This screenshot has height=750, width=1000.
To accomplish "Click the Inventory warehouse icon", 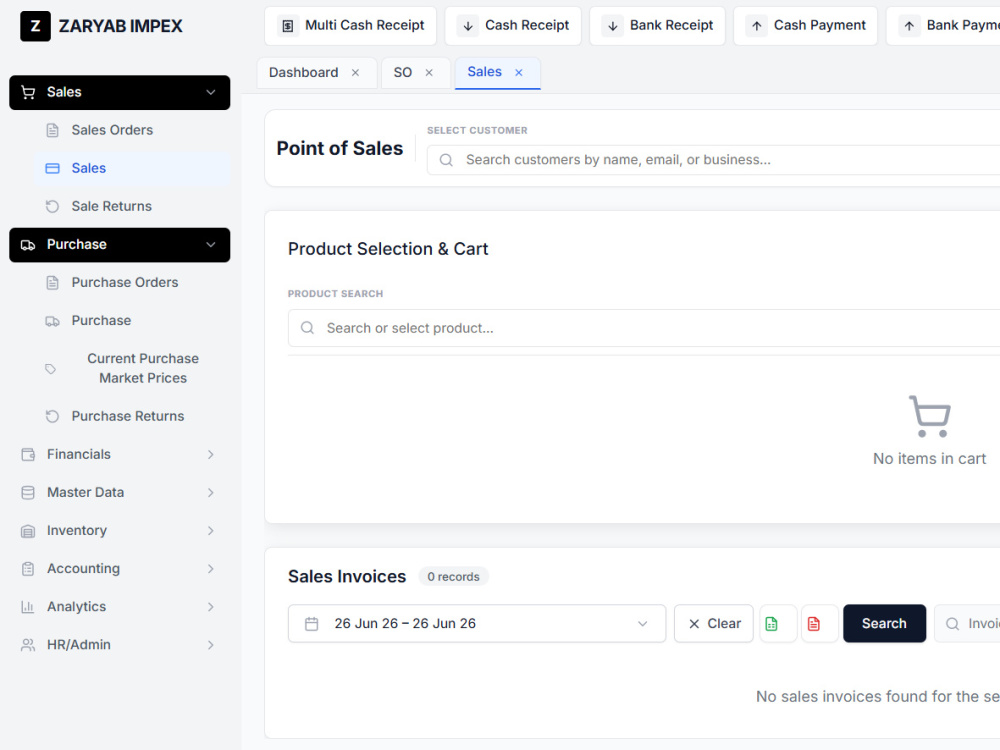I will pyautogui.click(x=28, y=531).
